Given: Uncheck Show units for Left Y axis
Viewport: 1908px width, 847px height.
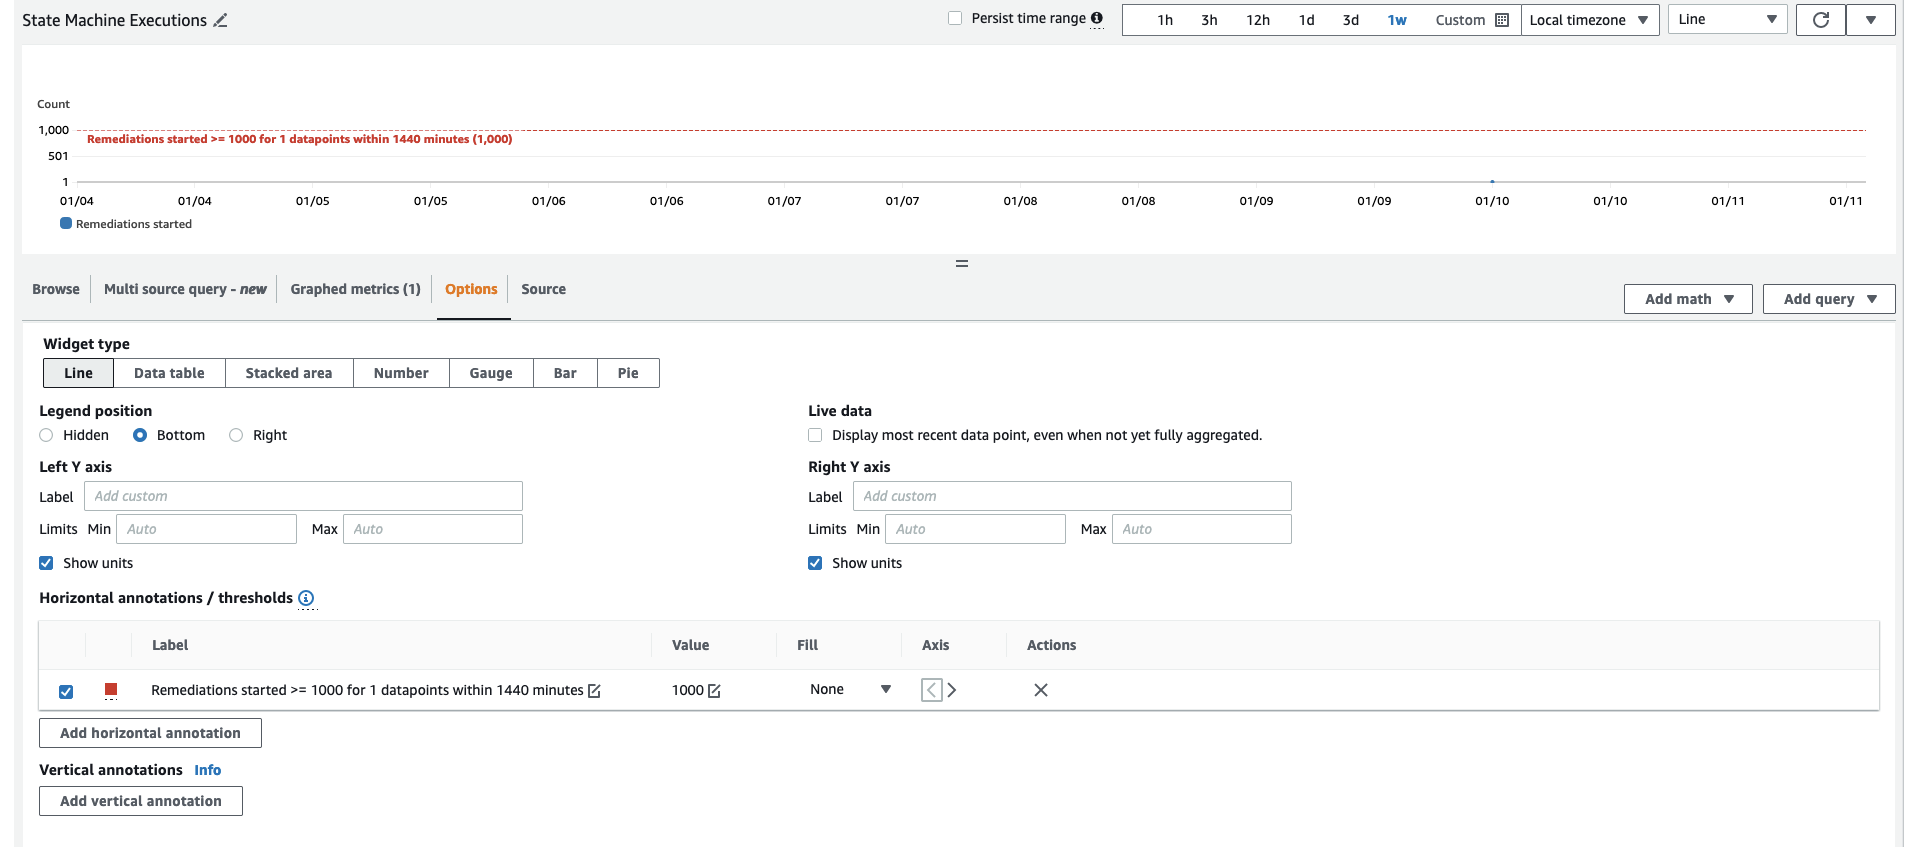Looking at the screenshot, I should coord(46,563).
